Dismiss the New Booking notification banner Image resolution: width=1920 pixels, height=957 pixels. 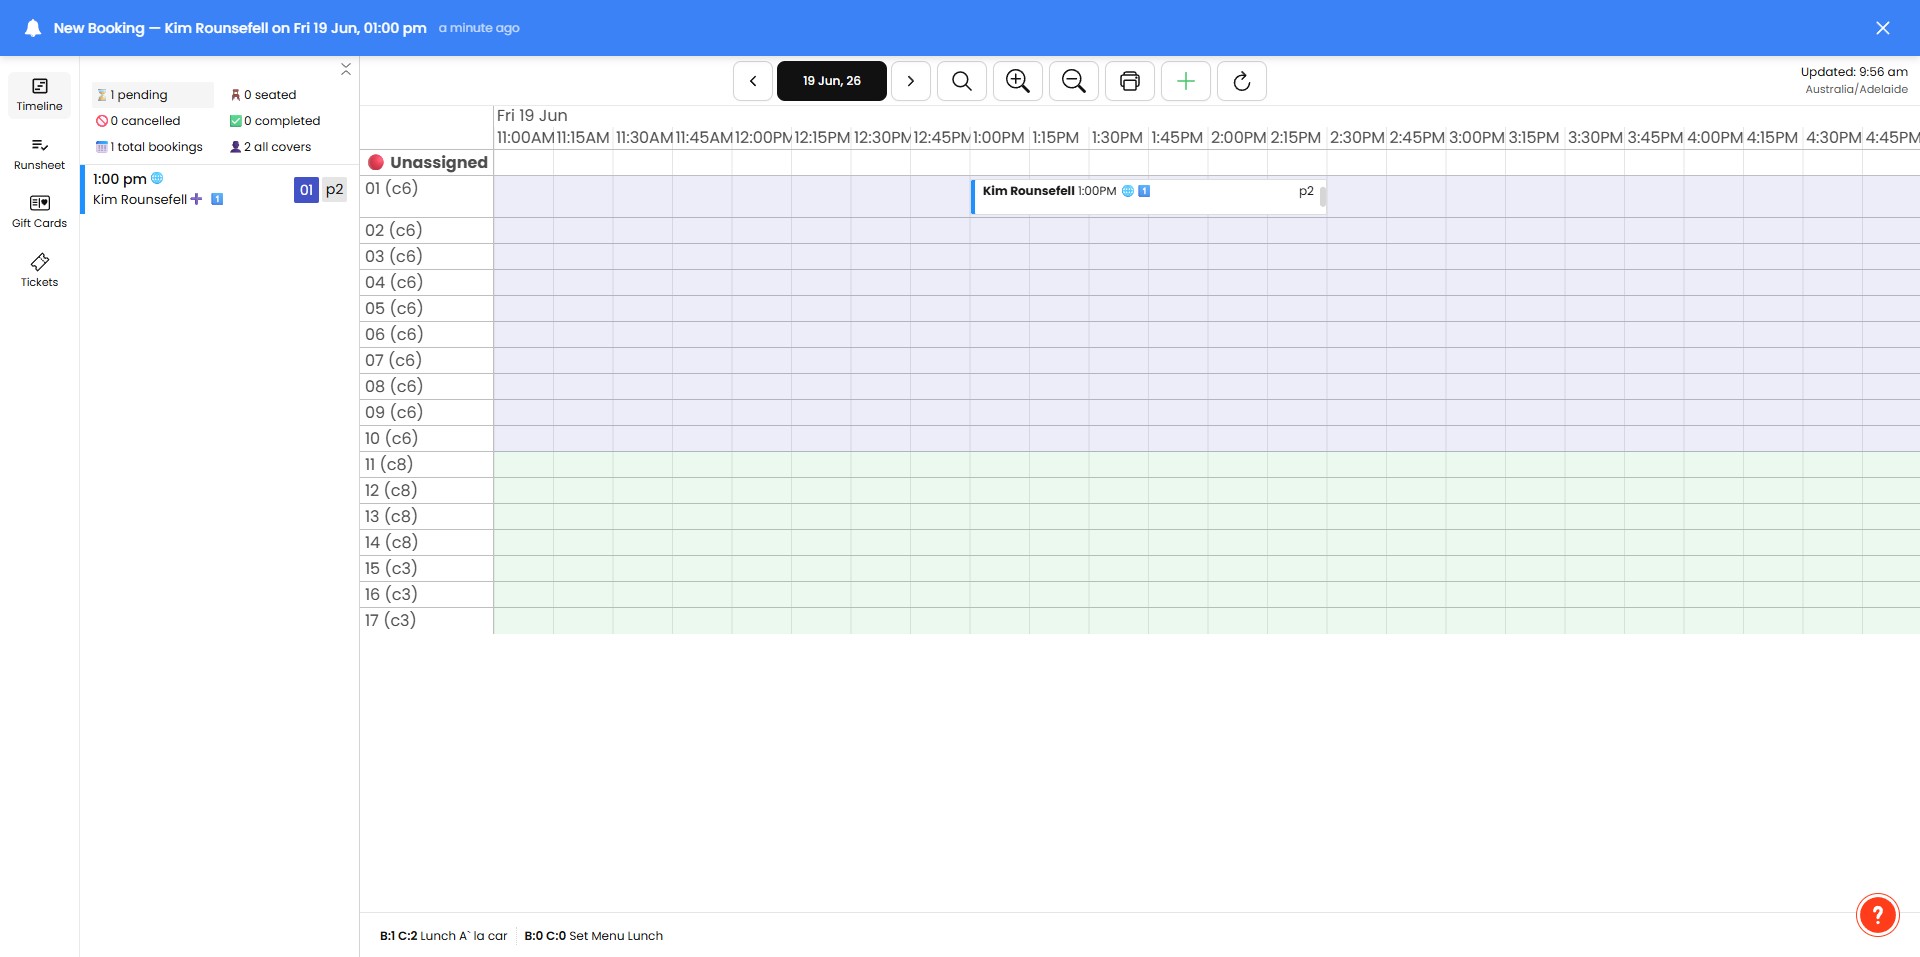tap(1882, 28)
